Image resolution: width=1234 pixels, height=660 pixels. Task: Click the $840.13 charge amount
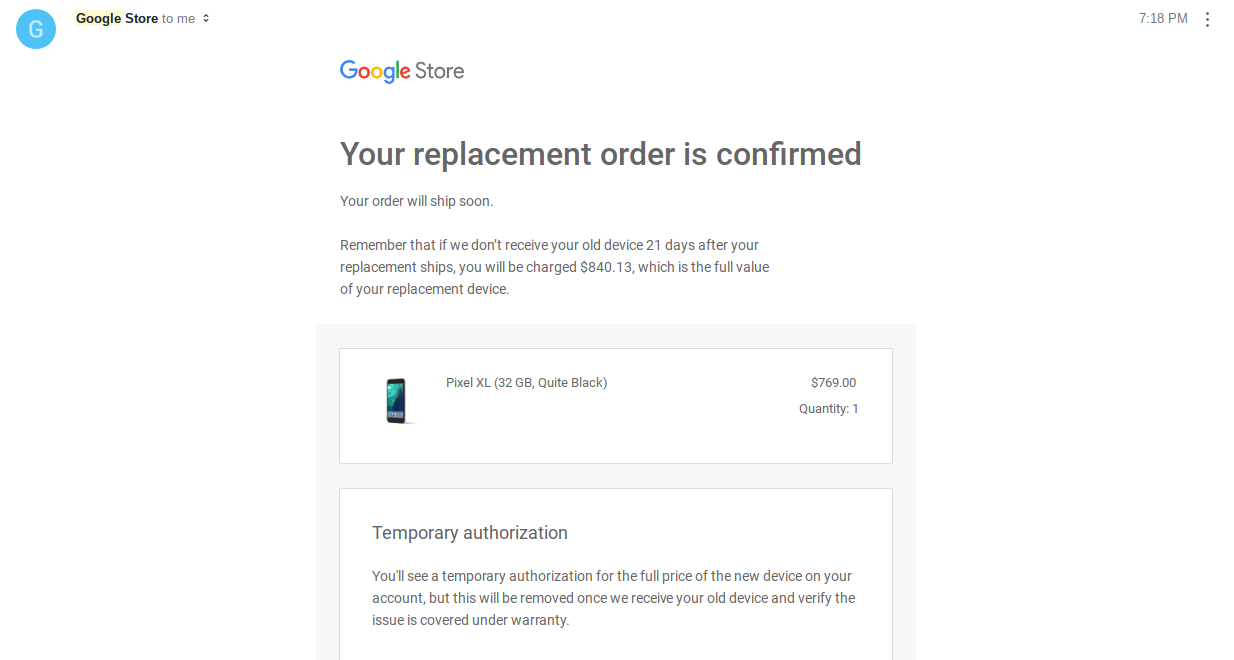[x=606, y=267]
